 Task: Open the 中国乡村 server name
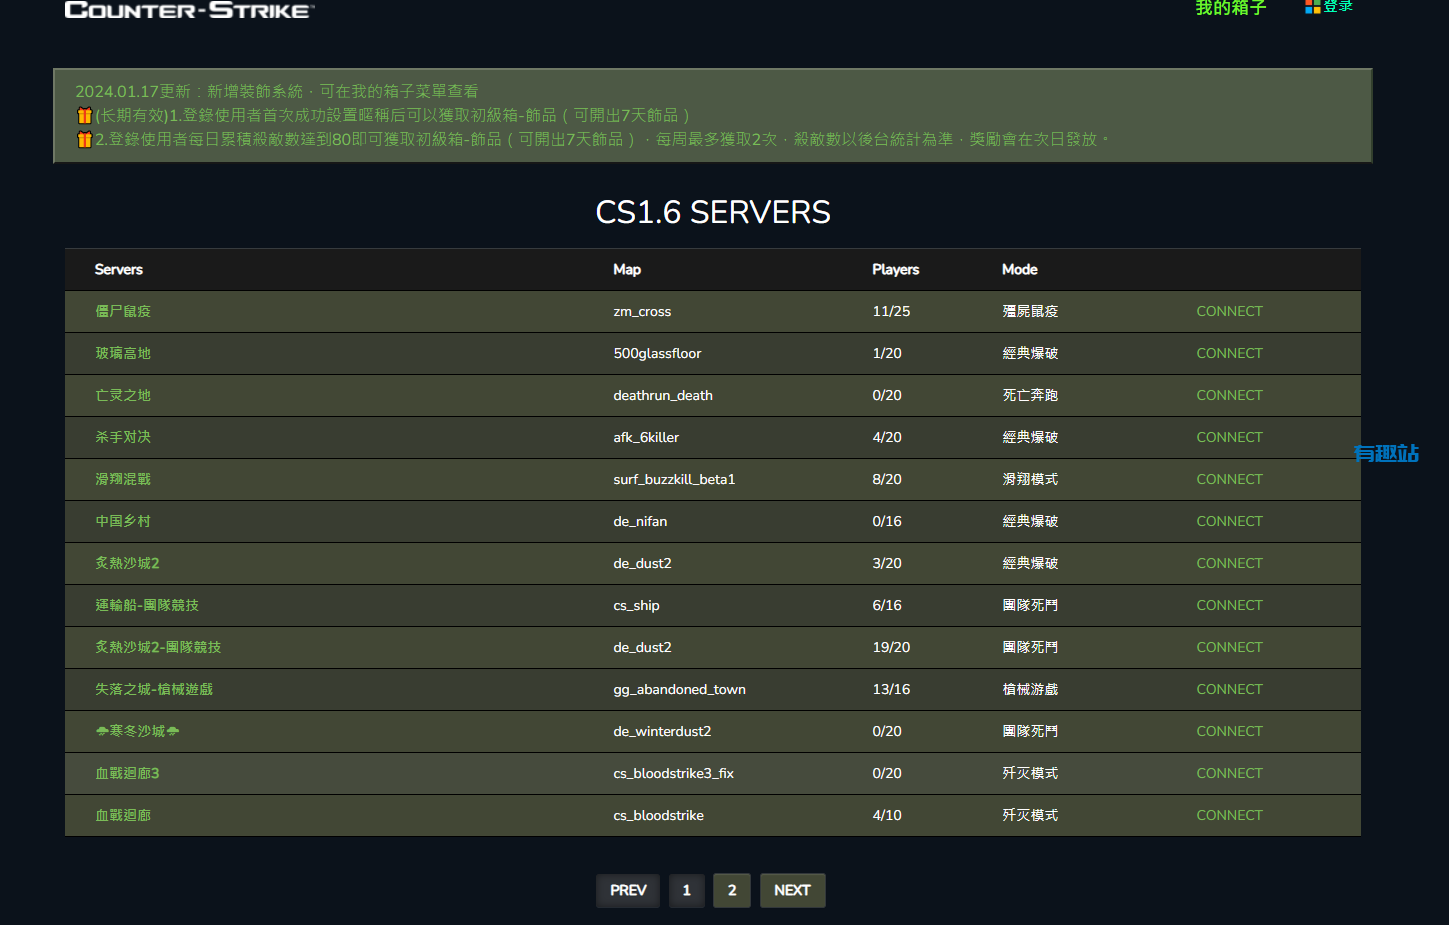pos(123,521)
